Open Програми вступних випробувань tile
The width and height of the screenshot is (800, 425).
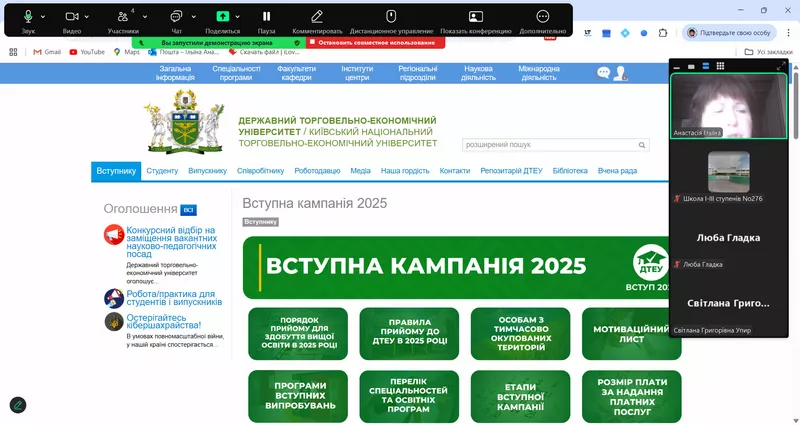tap(298, 396)
